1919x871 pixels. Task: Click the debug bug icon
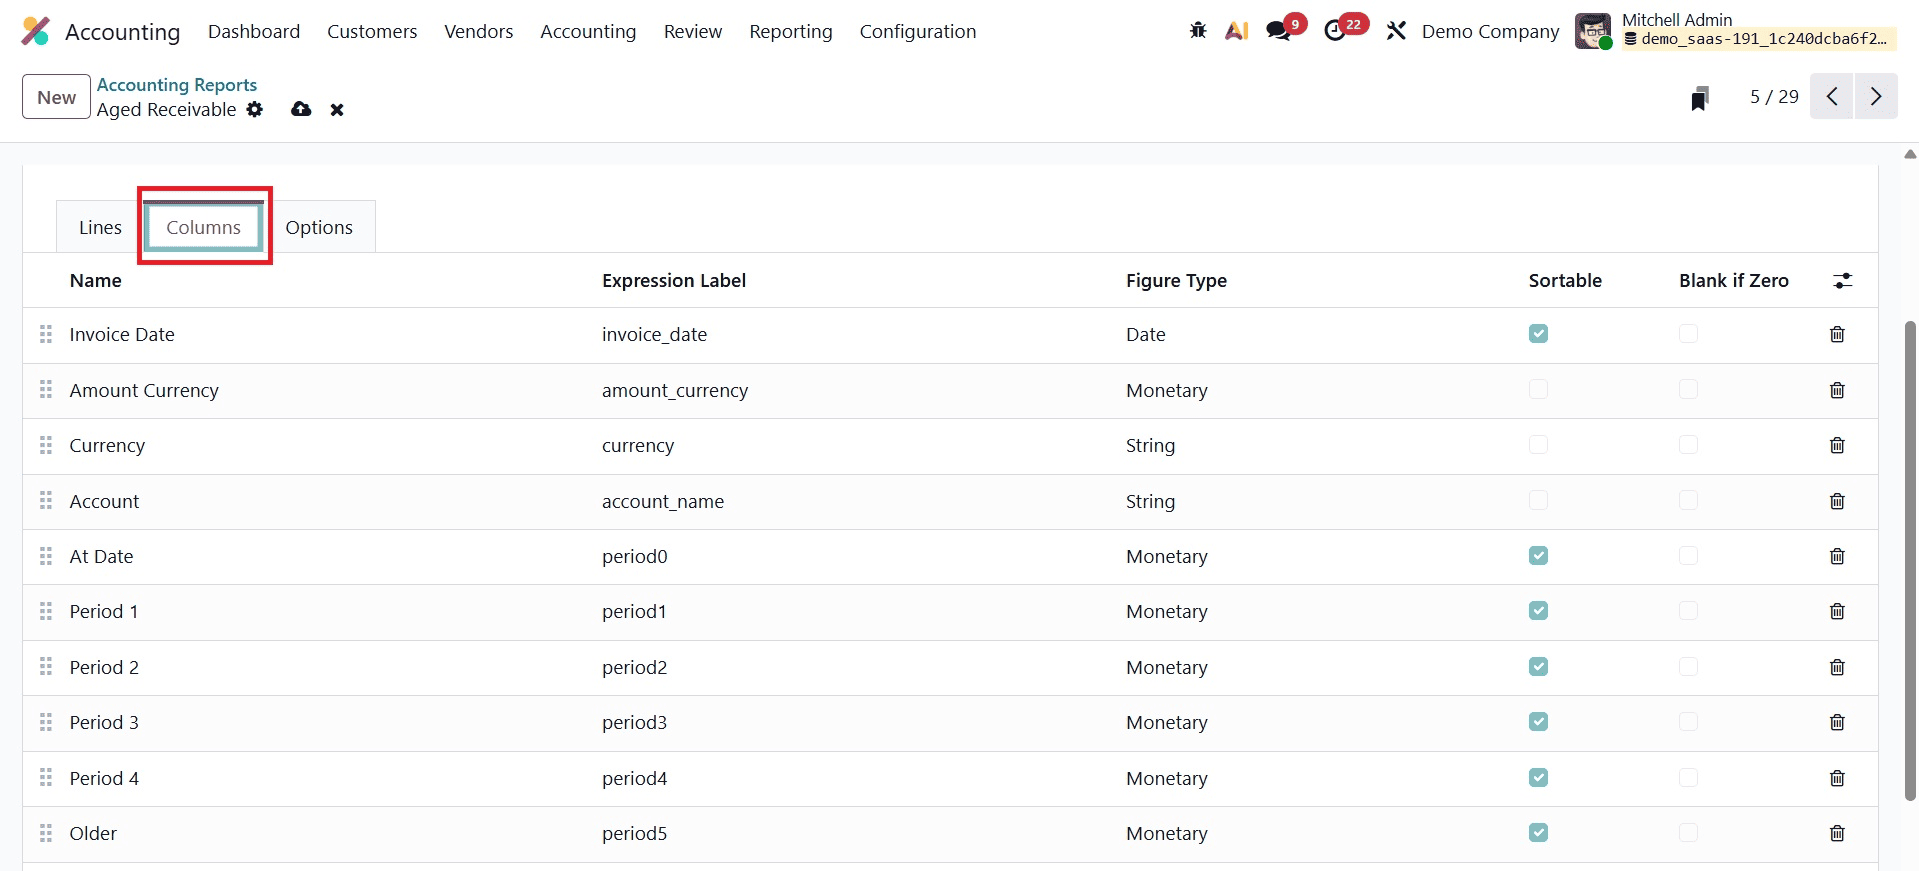[x=1197, y=31]
